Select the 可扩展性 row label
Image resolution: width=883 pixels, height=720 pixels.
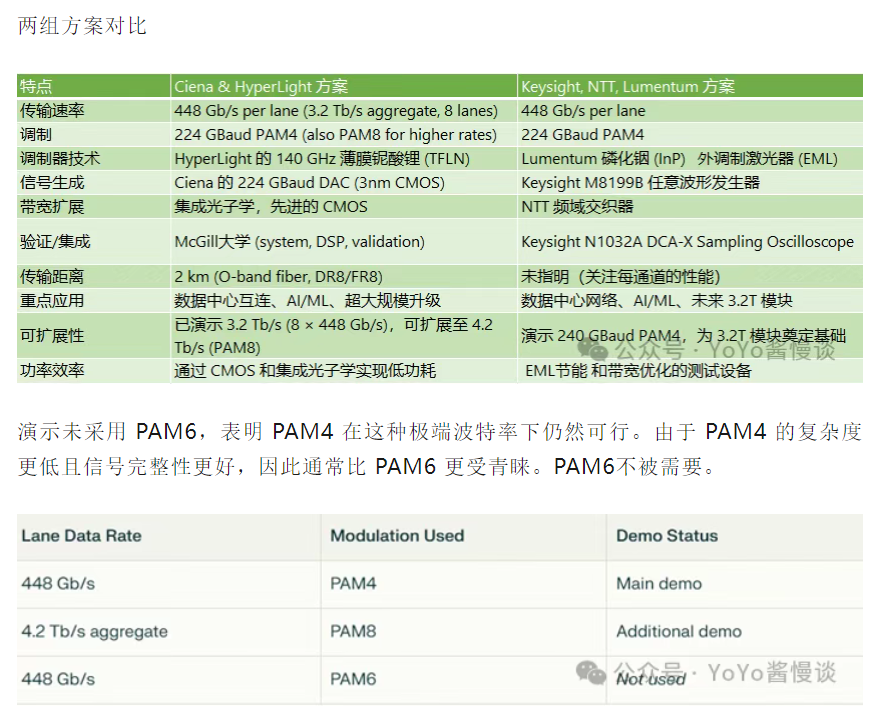(x=52, y=336)
